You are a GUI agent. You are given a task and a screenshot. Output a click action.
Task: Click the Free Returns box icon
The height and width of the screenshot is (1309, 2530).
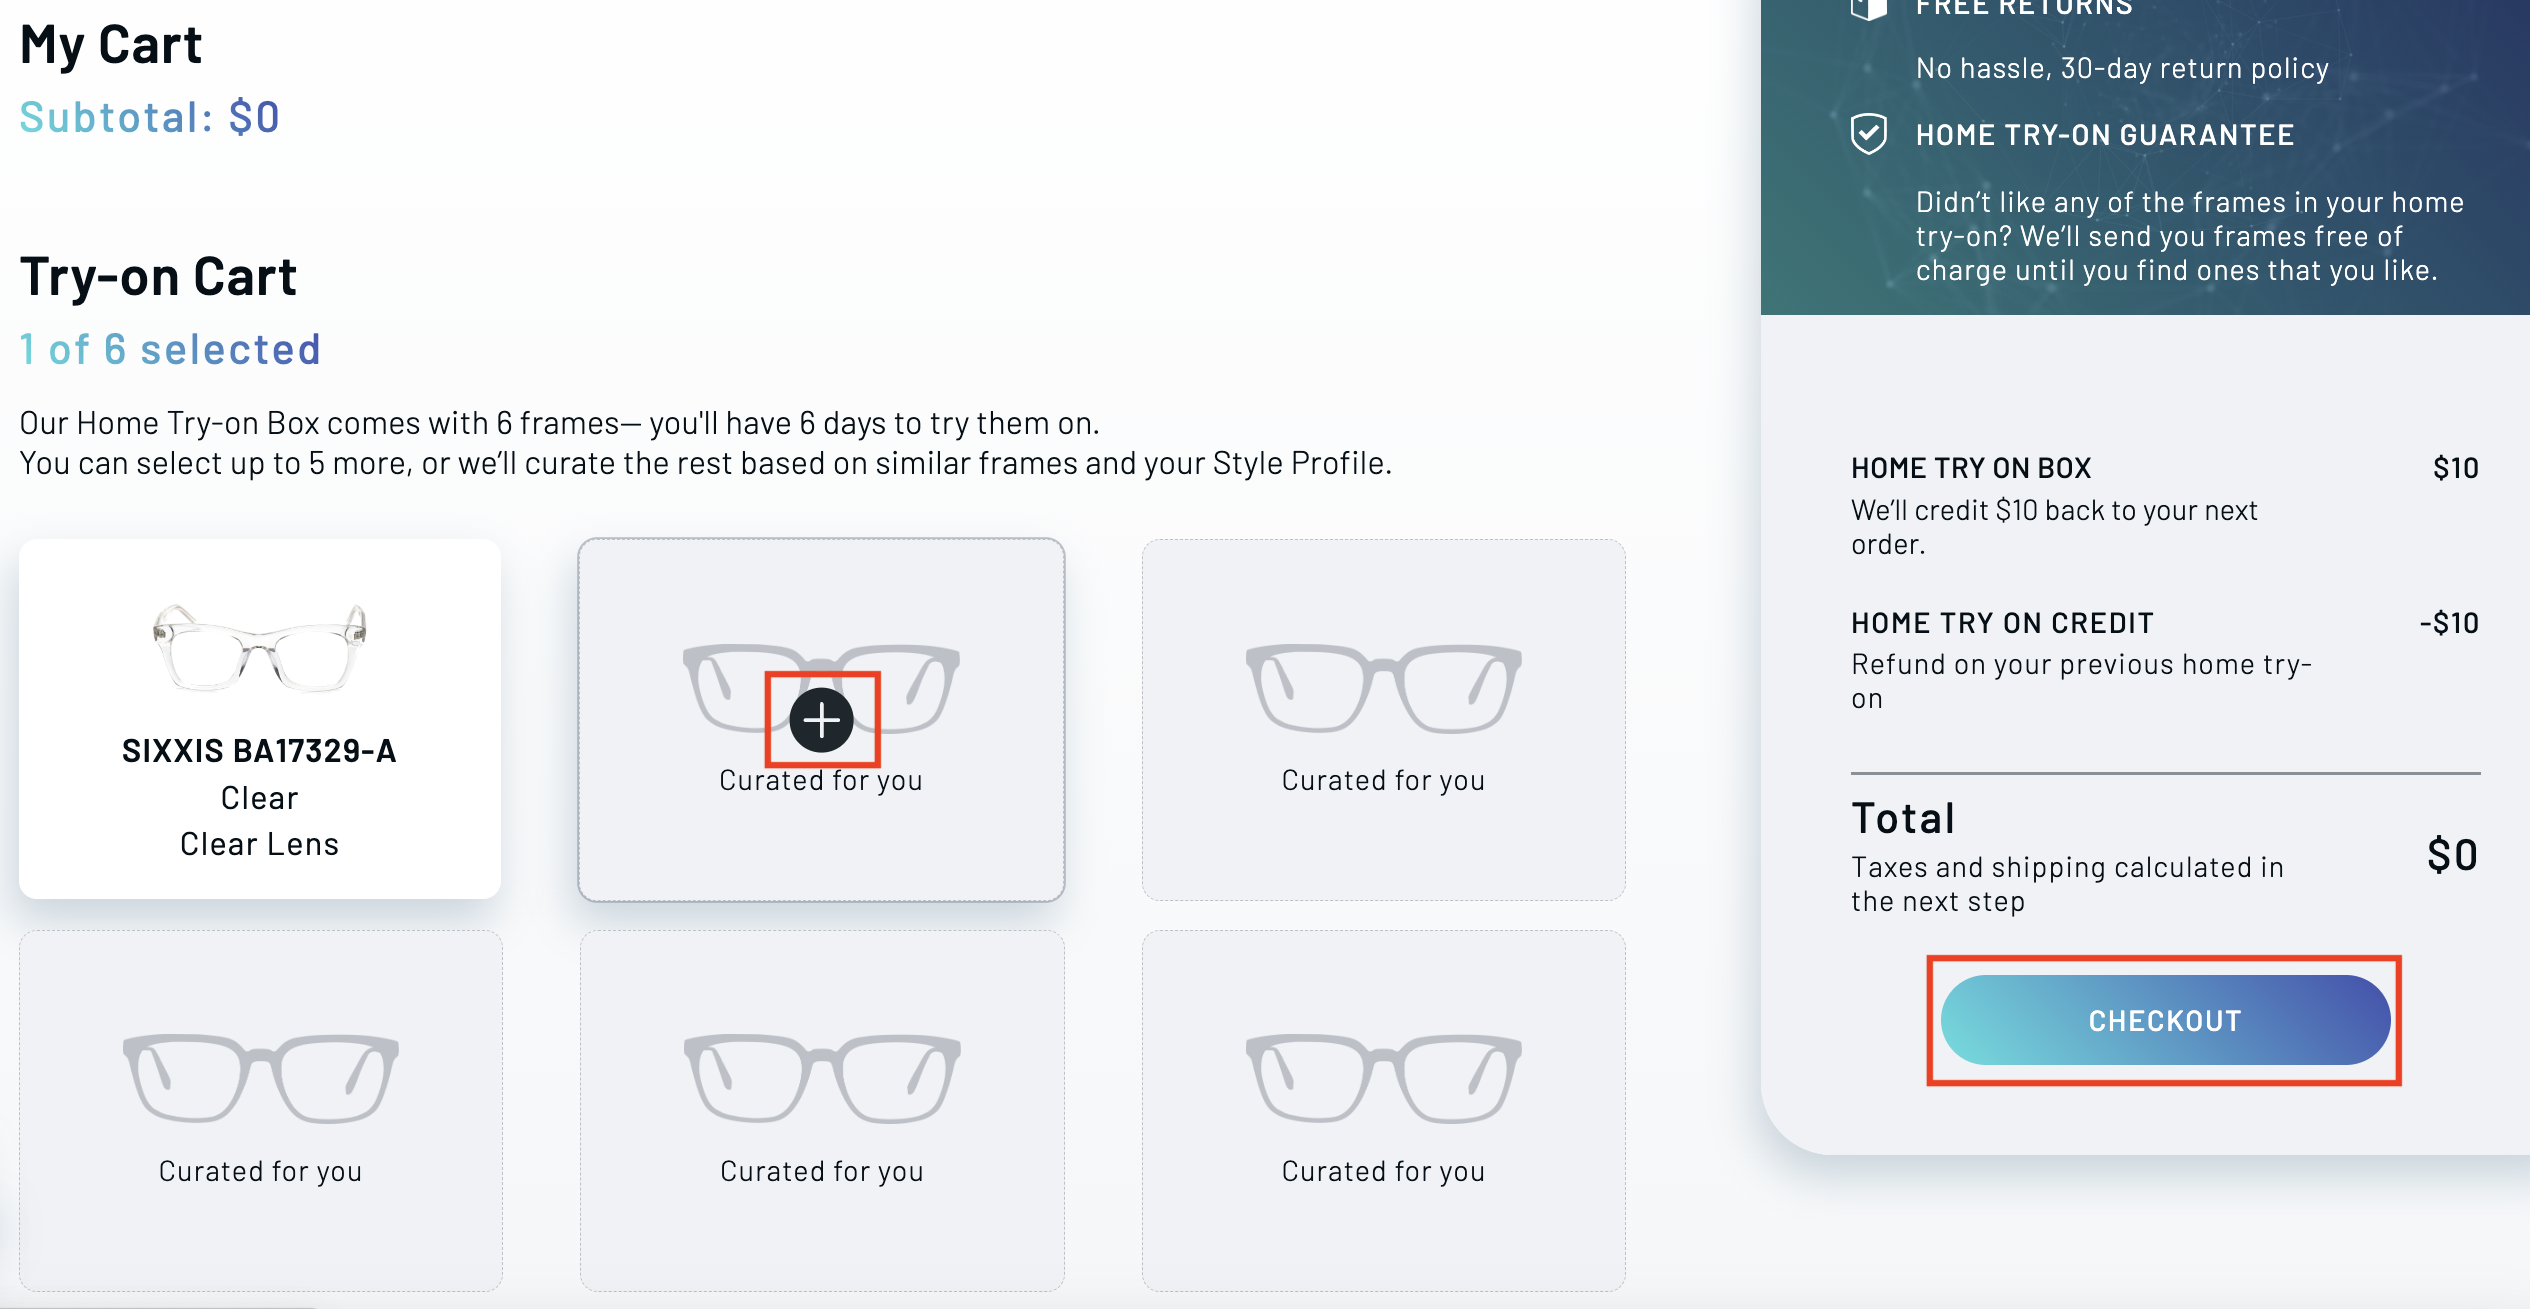pyautogui.click(x=1868, y=10)
